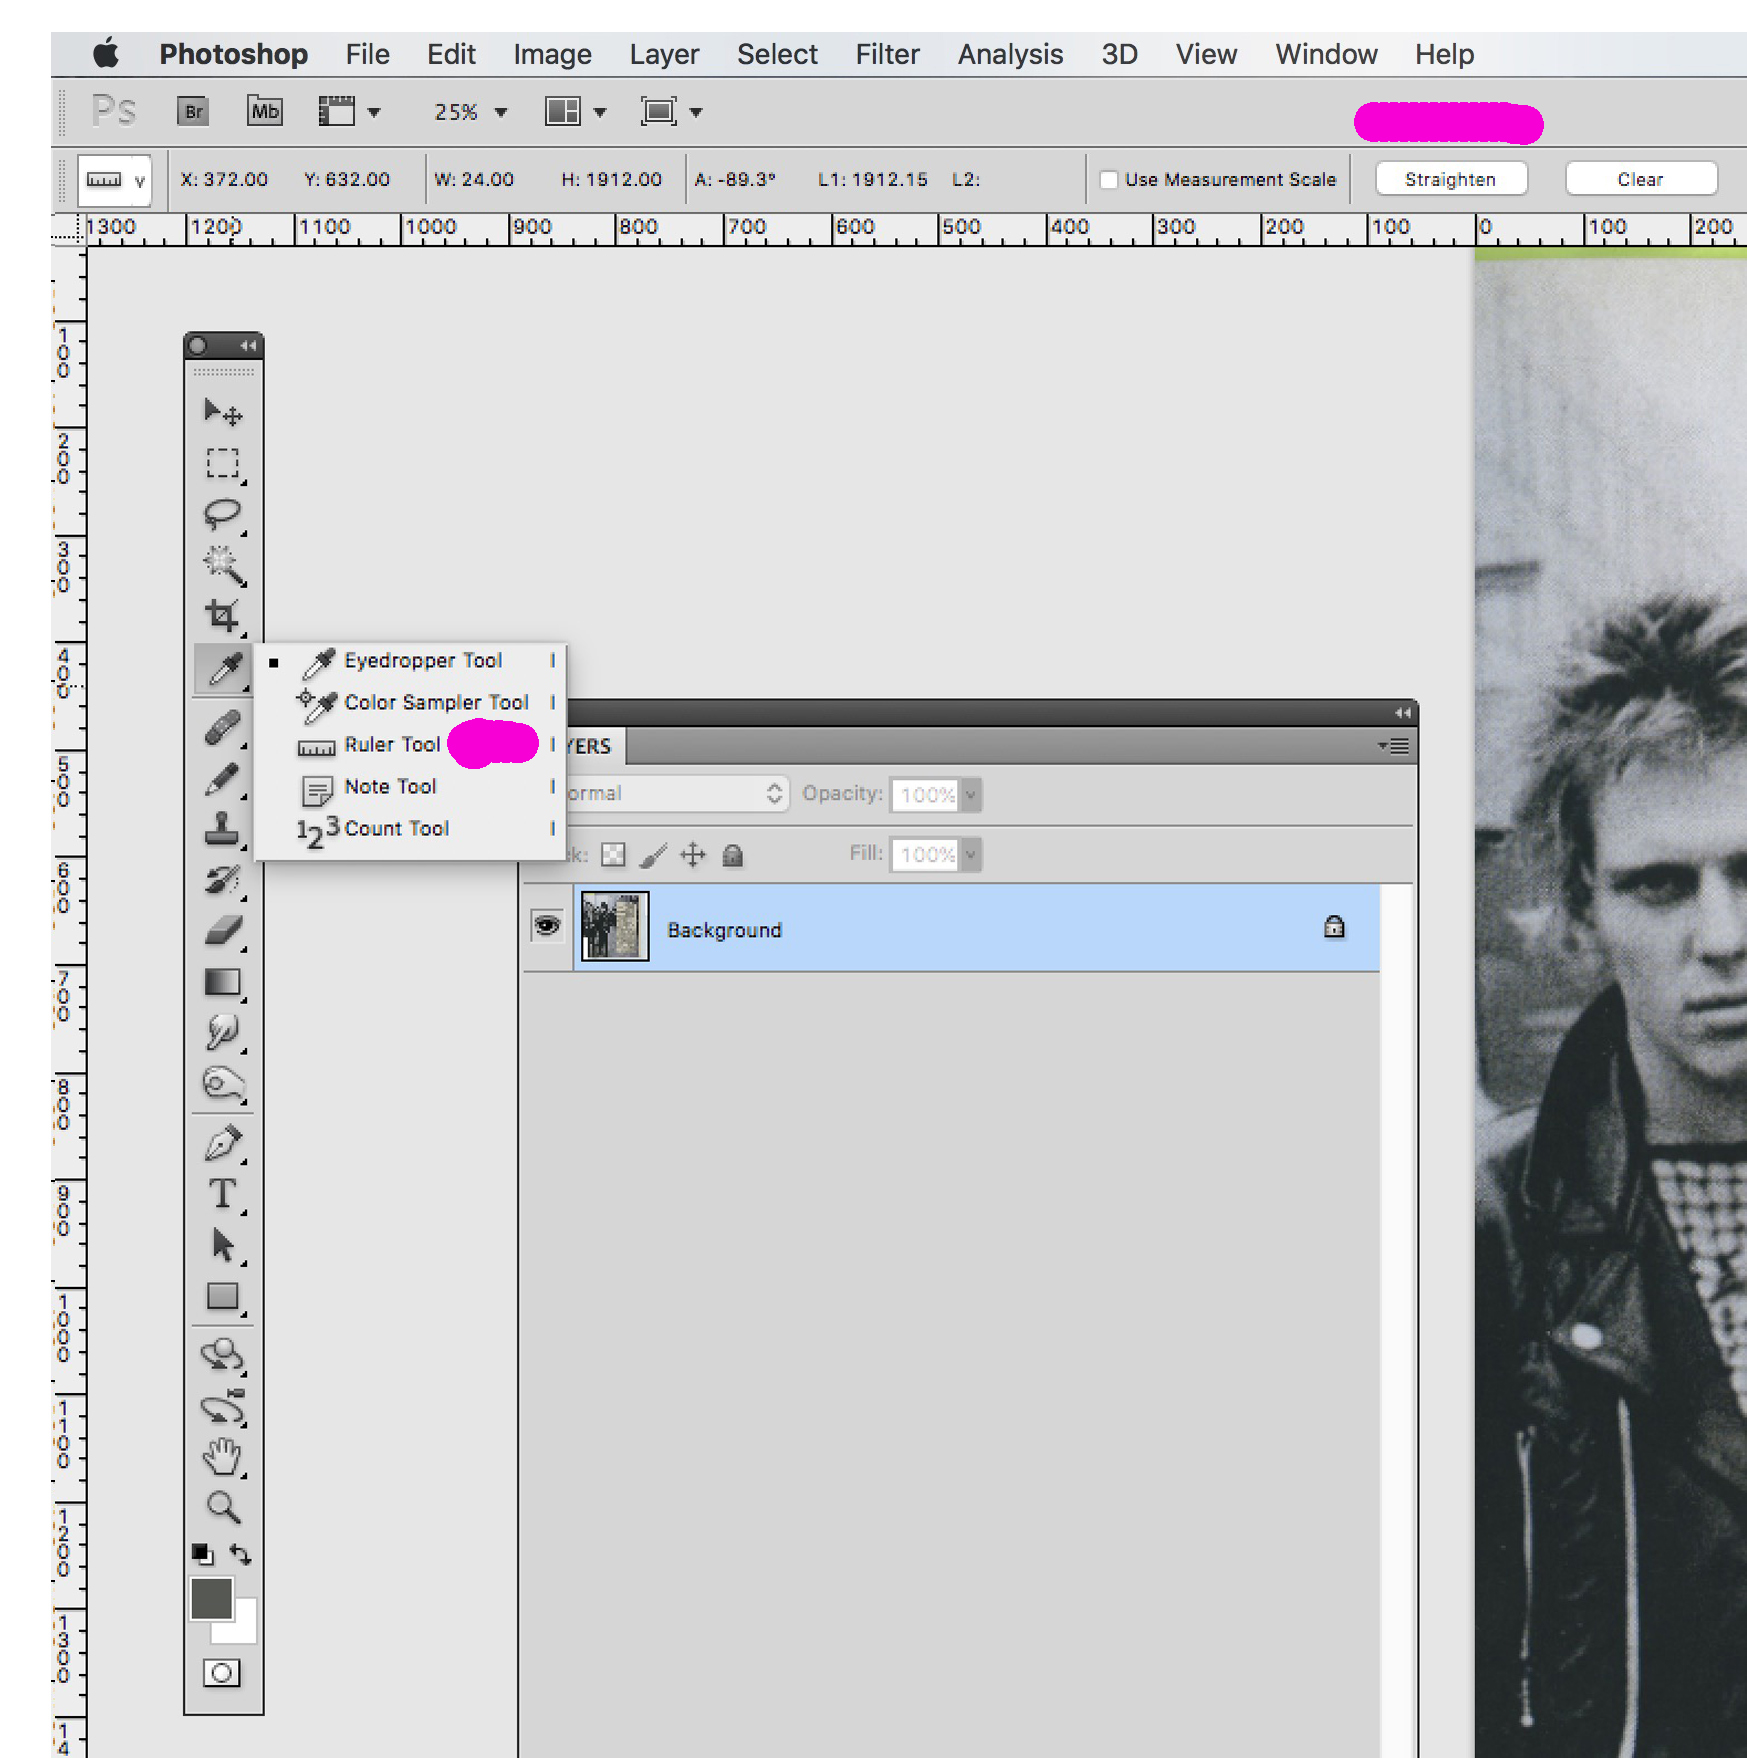Launch Adobe Bridge from the Br icon

coord(194,111)
